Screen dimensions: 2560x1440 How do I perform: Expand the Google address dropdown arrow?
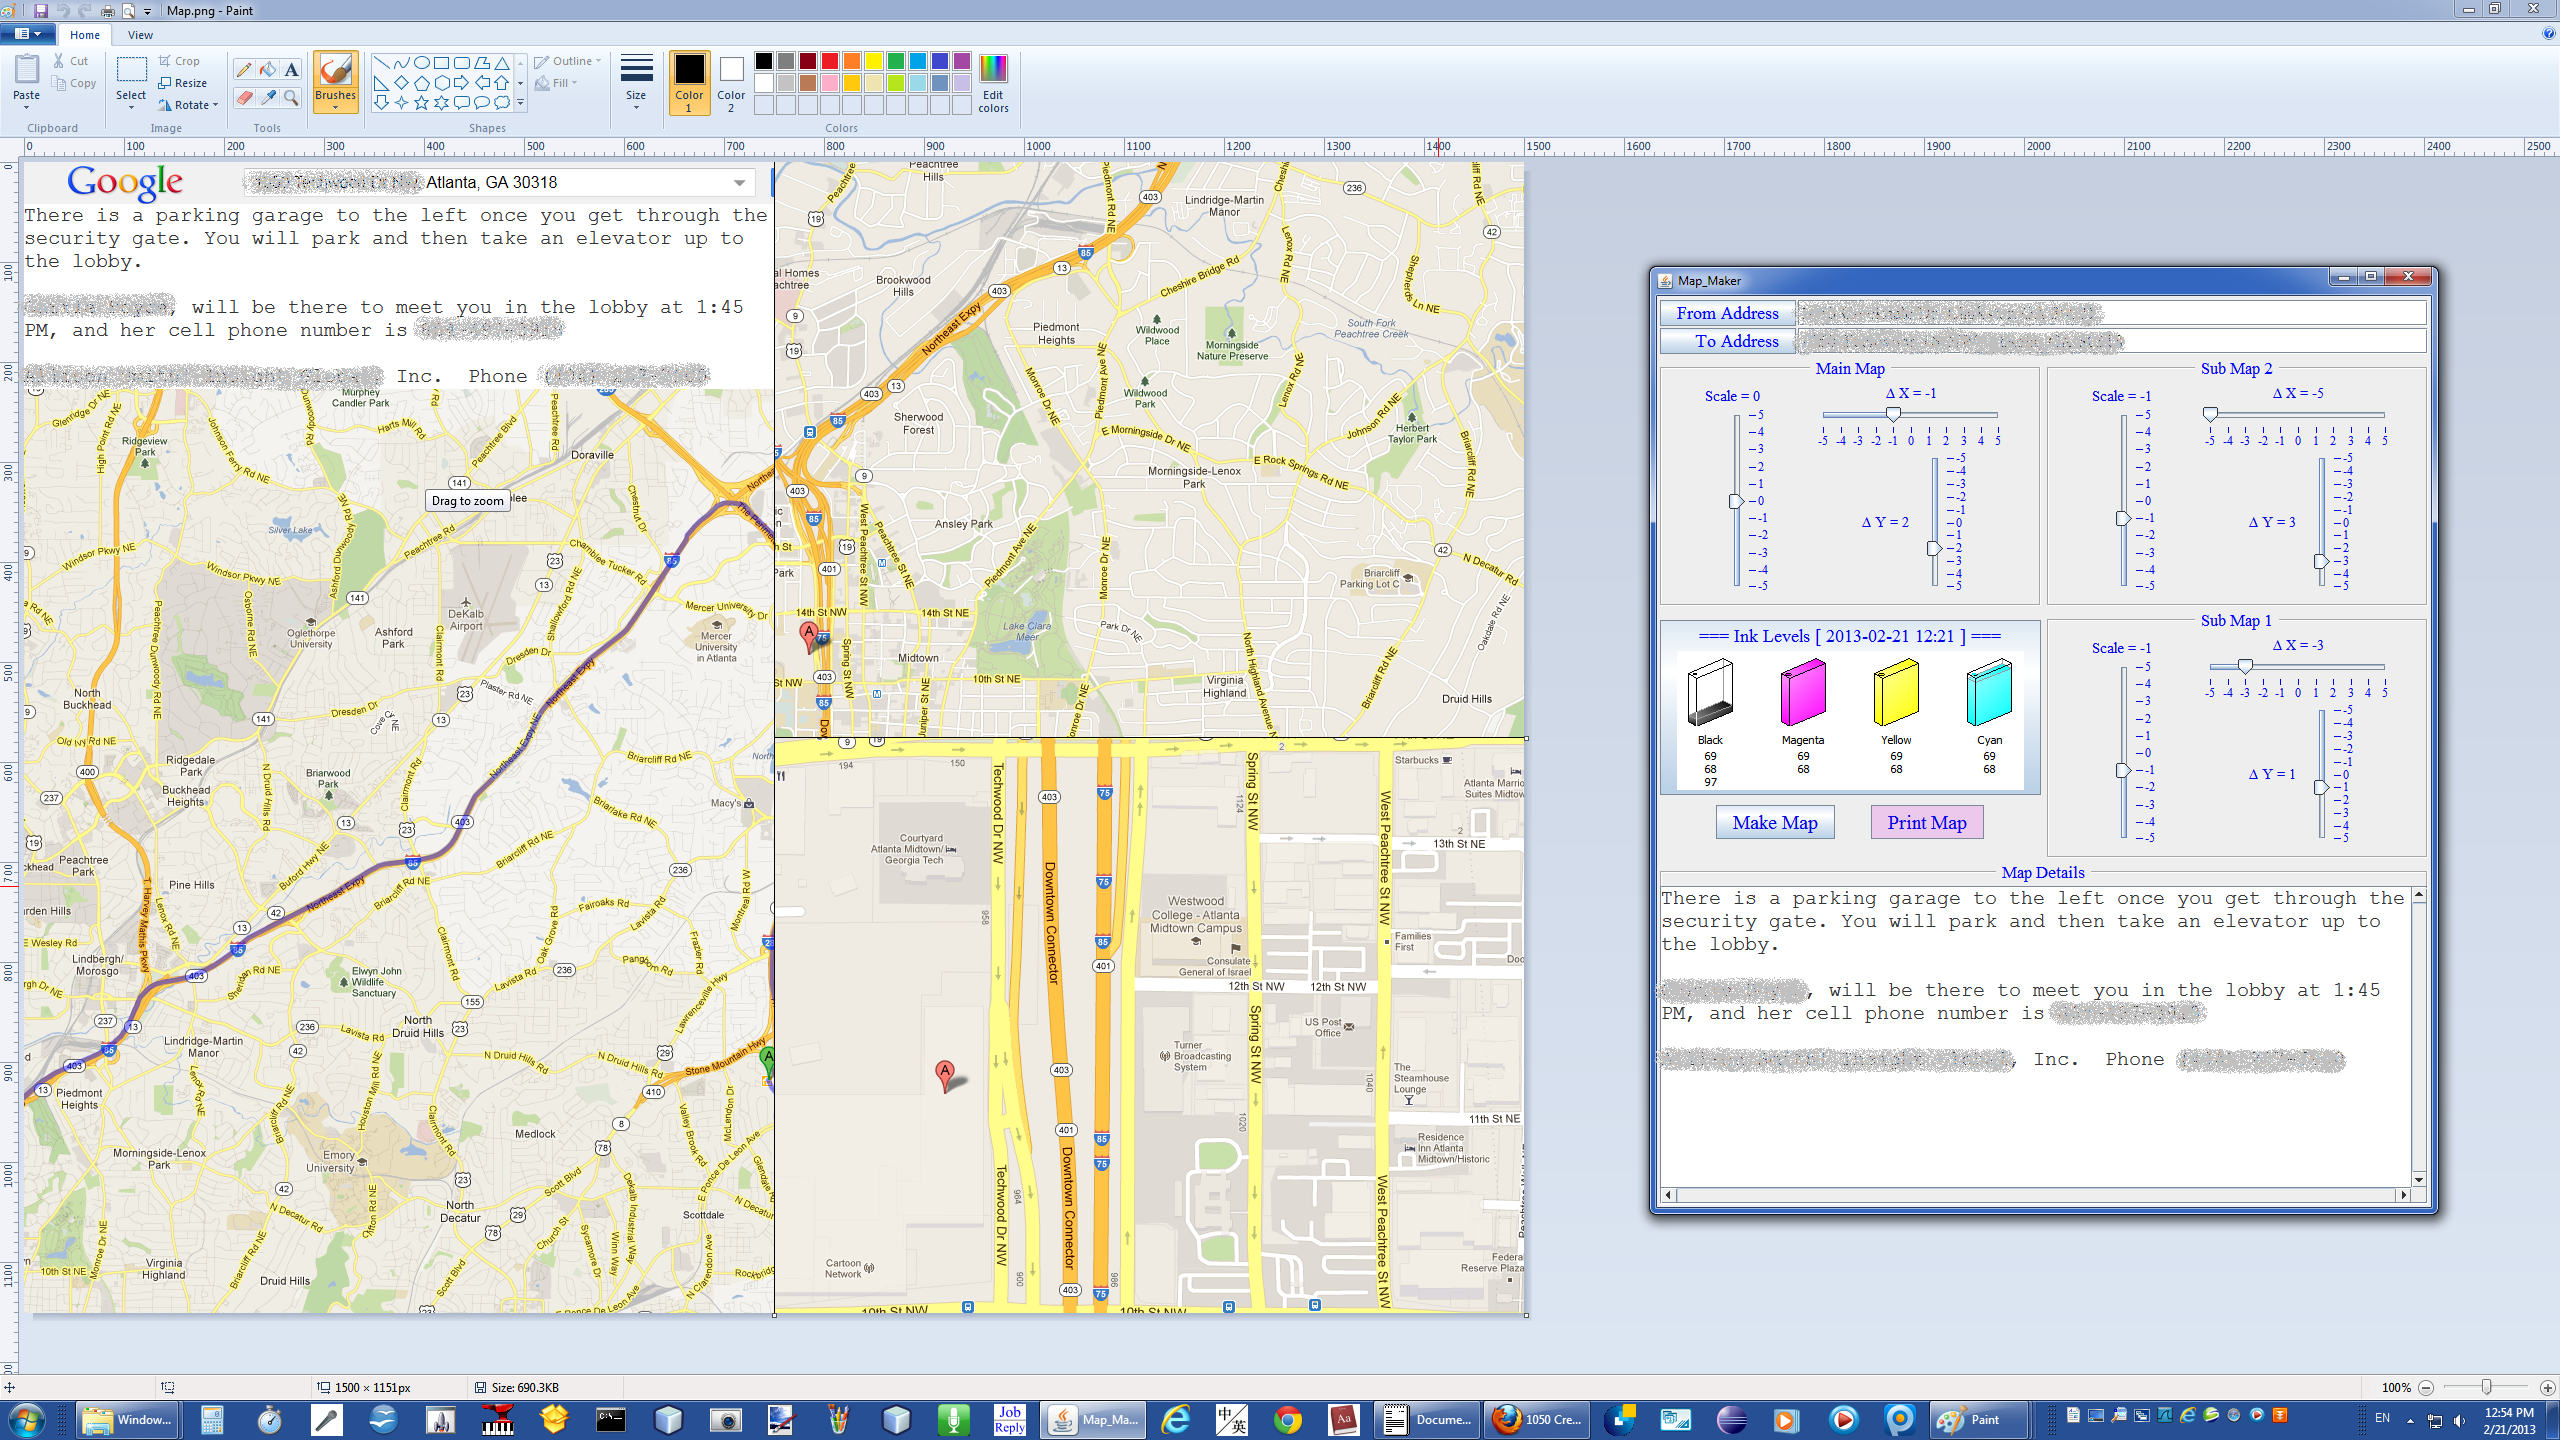pyautogui.click(x=739, y=182)
